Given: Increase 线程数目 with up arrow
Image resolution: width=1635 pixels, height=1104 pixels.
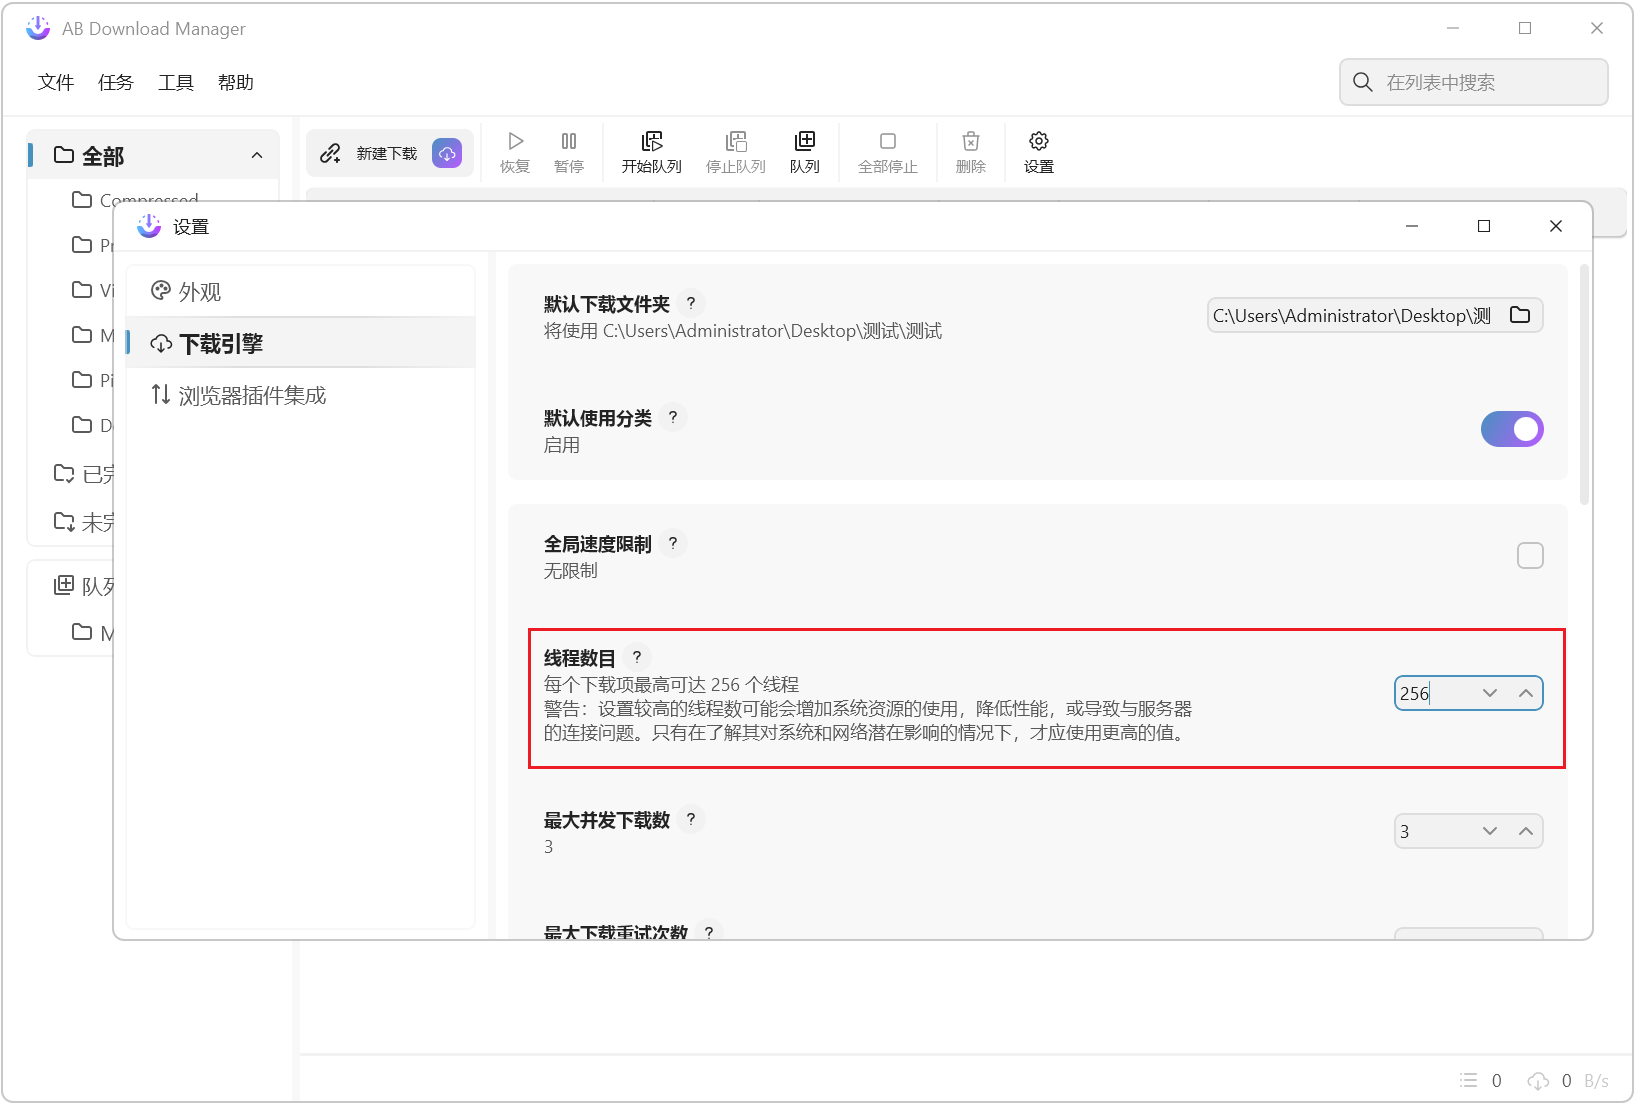Looking at the screenshot, I should click(x=1526, y=693).
